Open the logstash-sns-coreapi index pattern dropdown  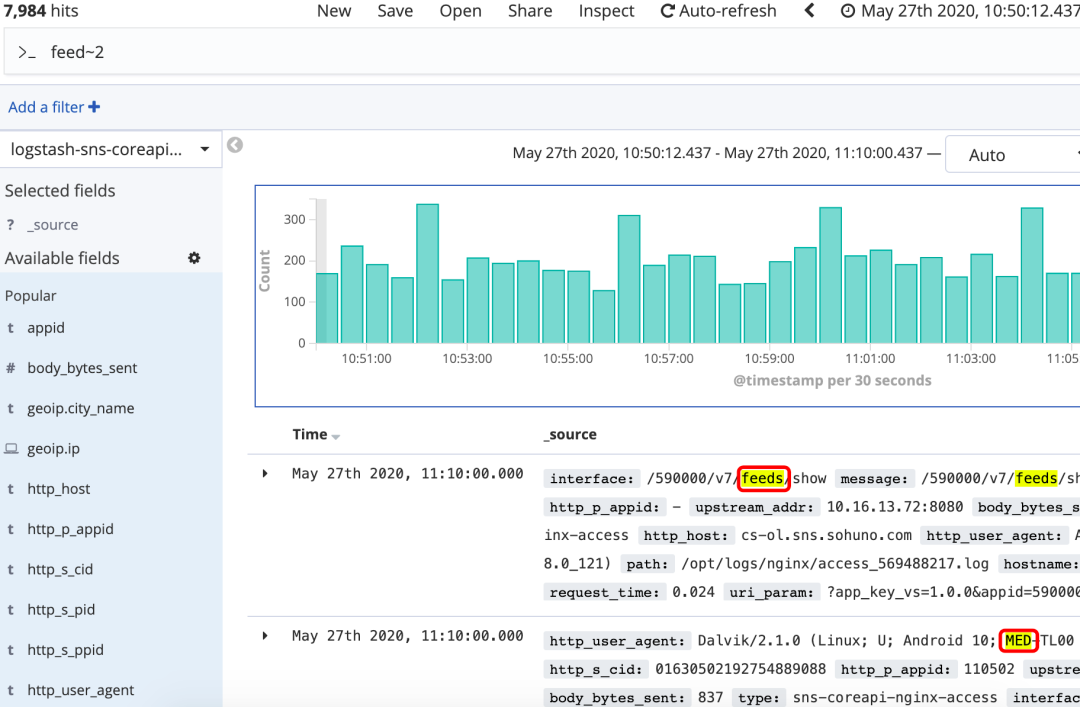coord(110,150)
